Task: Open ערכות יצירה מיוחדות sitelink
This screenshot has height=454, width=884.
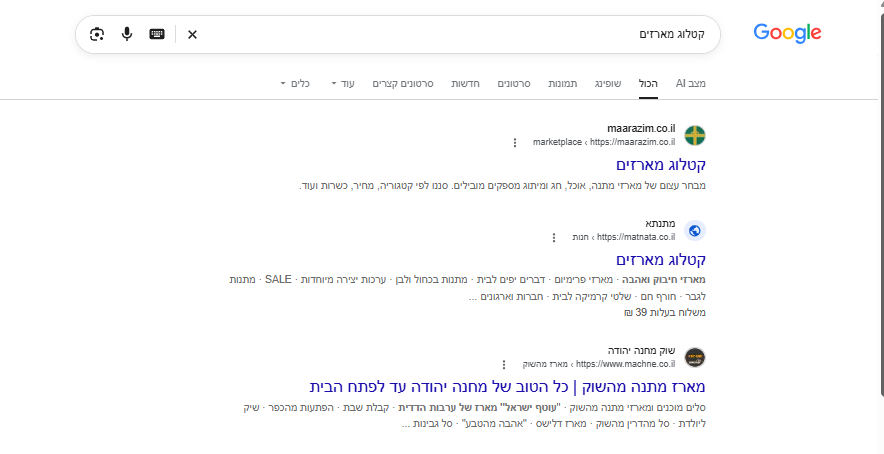Action: tap(342, 280)
